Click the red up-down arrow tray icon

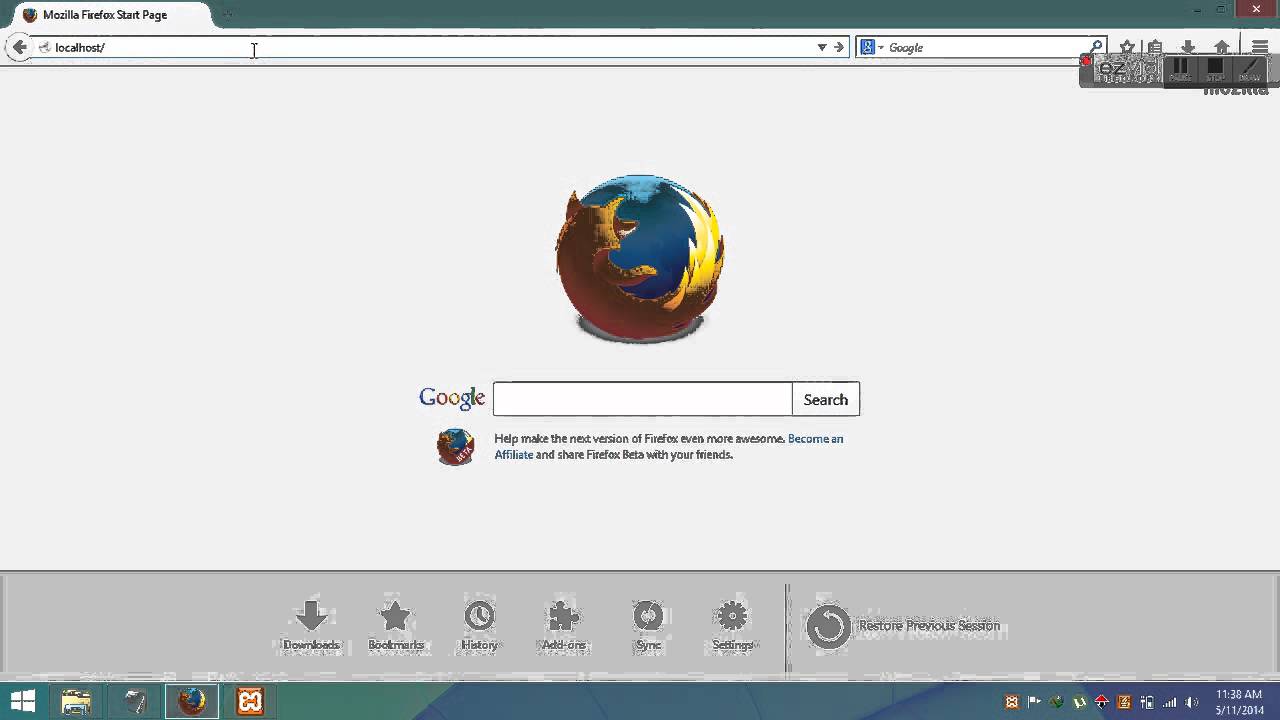pyautogui.click(x=1101, y=702)
